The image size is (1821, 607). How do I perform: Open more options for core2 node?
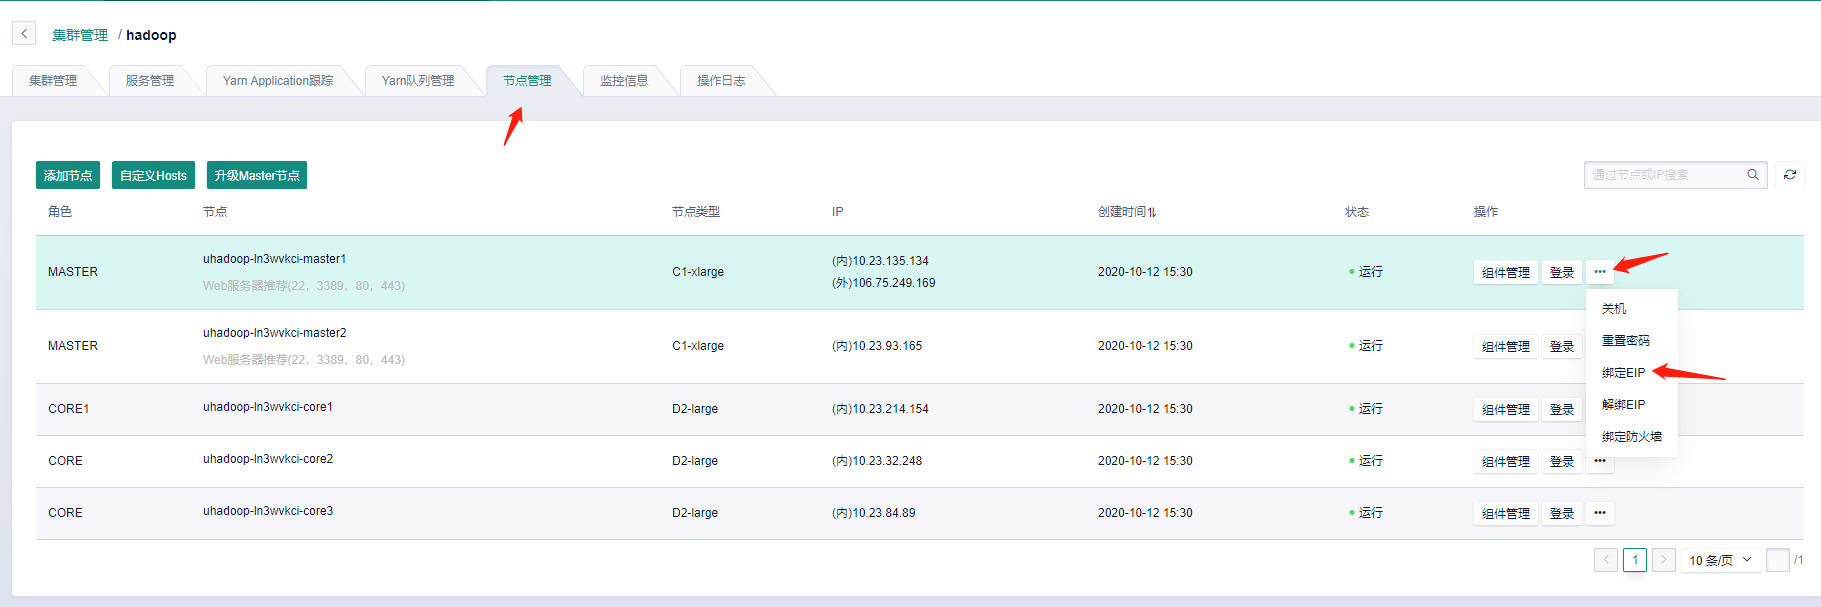pyautogui.click(x=1600, y=461)
